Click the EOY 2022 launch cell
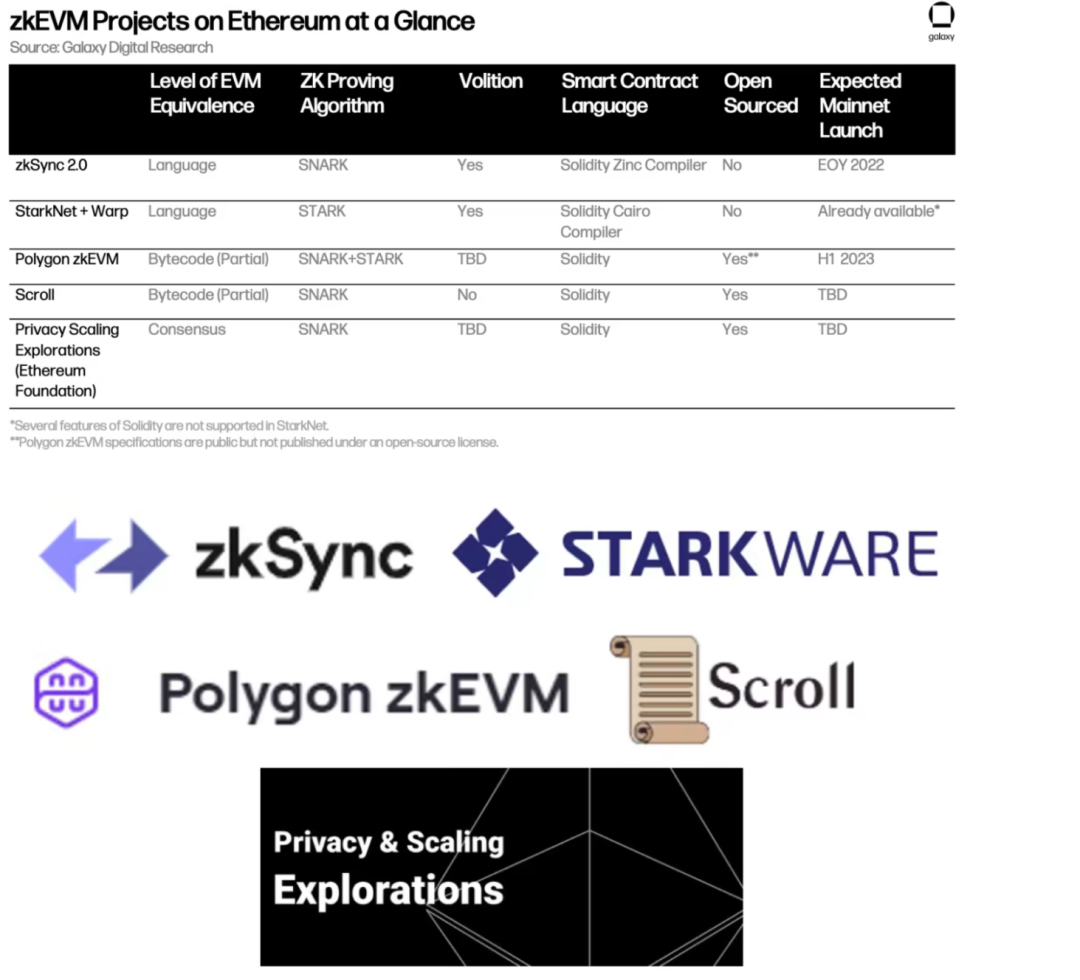 pos(851,165)
